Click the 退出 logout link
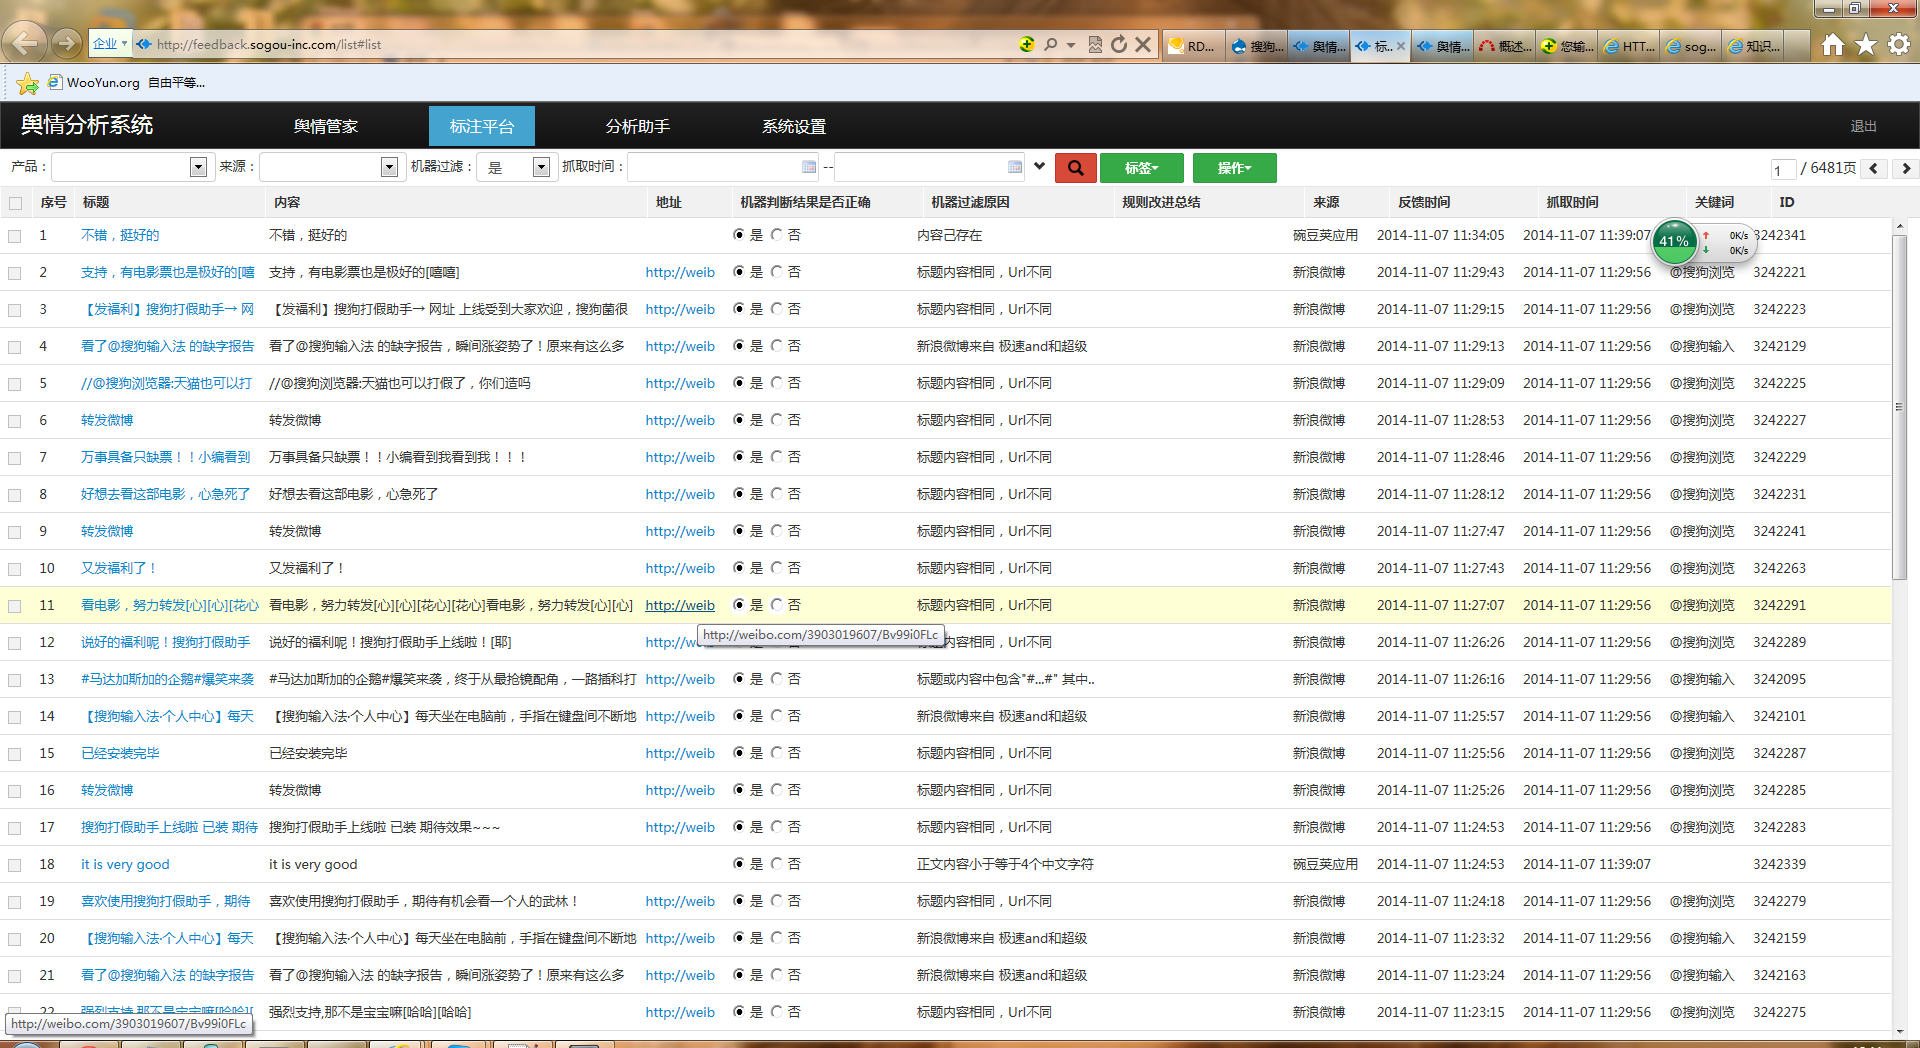Viewport: 1920px width, 1048px height. click(1863, 126)
